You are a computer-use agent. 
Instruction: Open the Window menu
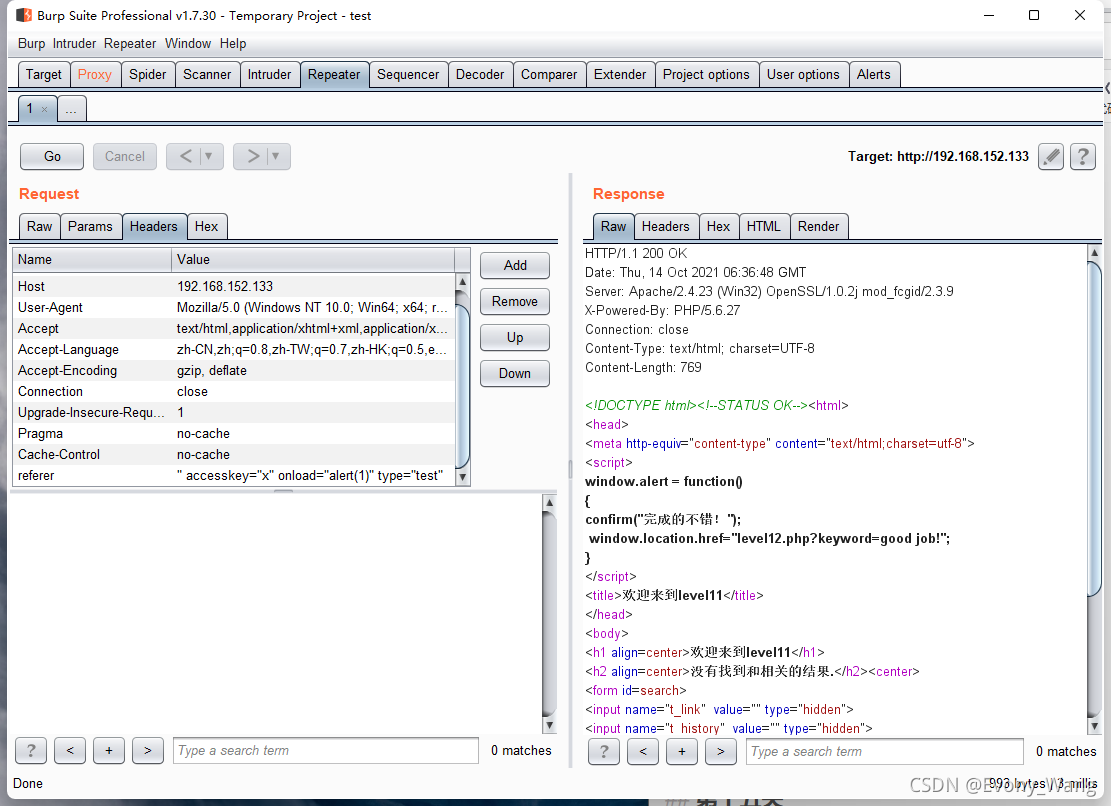point(188,44)
